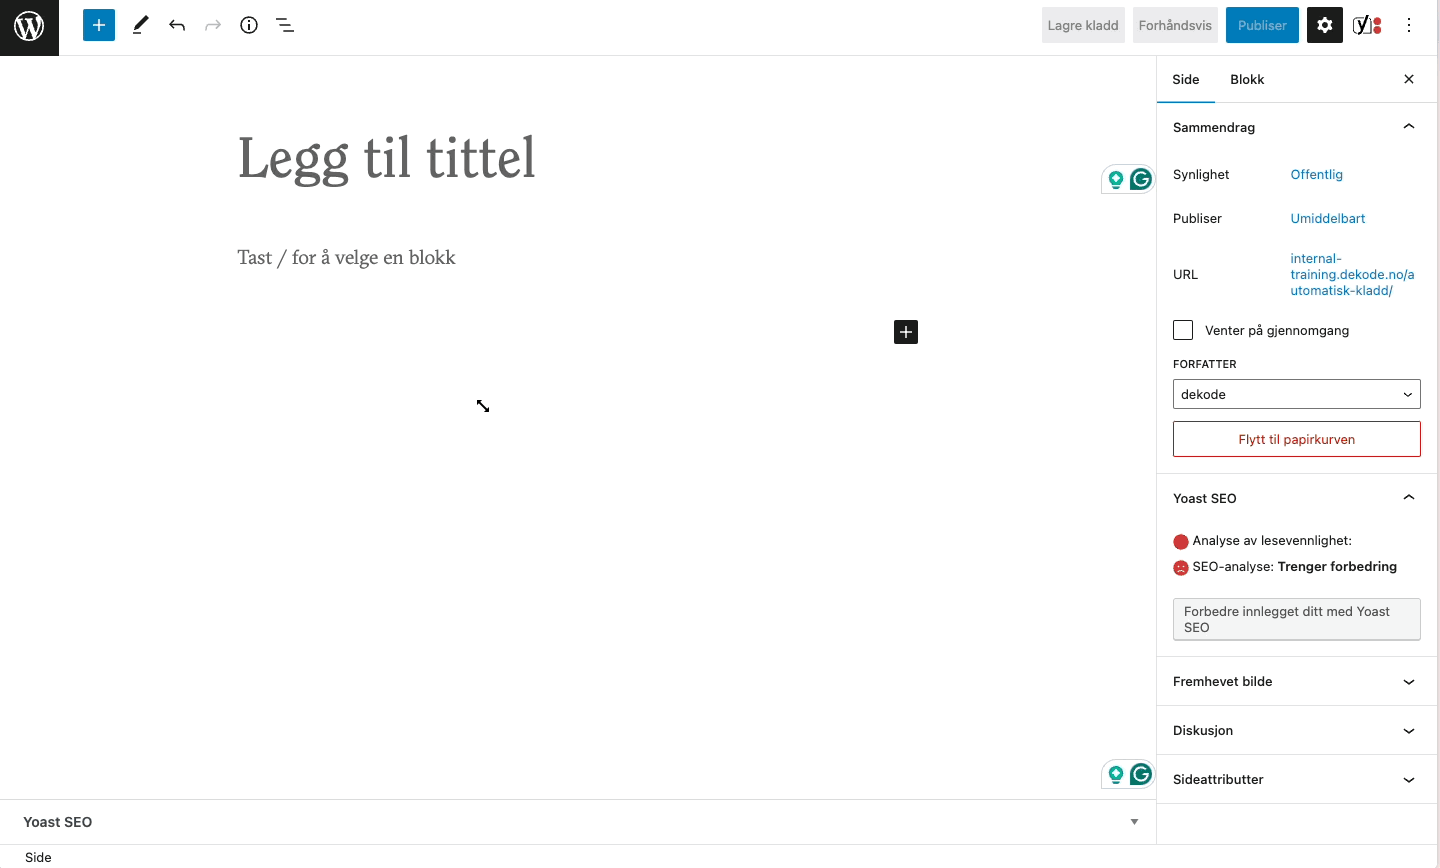Click the Publiser button
The height and width of the screenshot is (868, 1440).
[1262, 25]
